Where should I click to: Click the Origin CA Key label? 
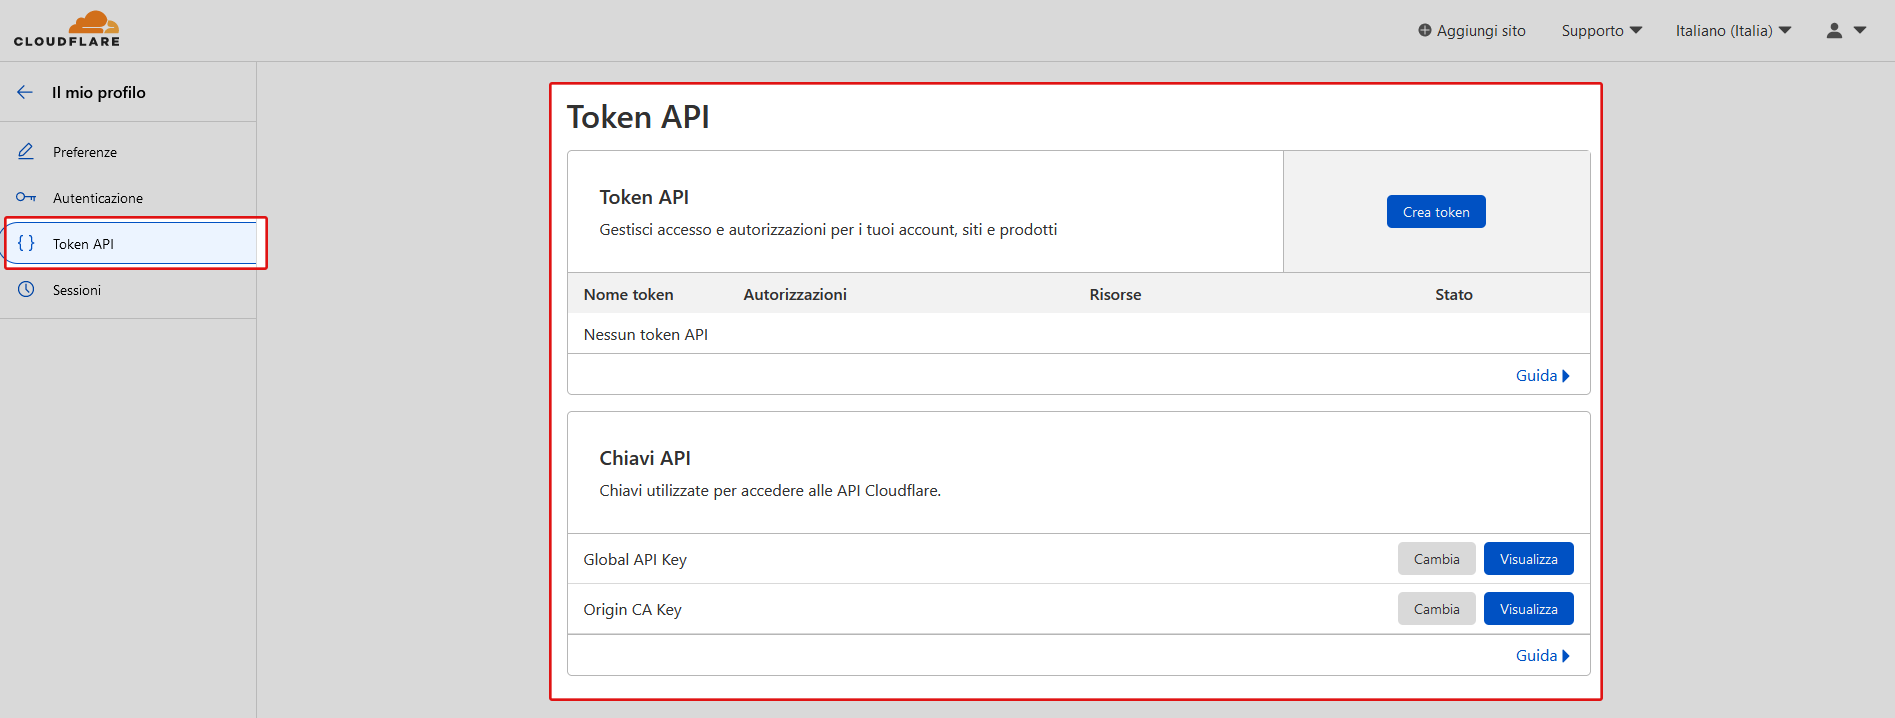[x=632, y=610]
